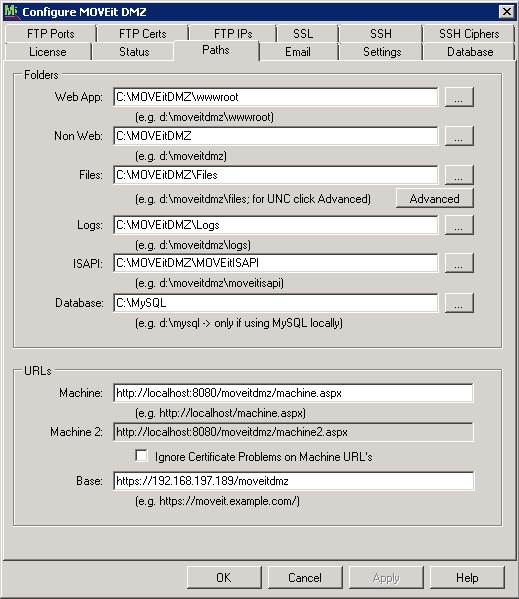Viewport: 519px width, 599px height.
Task: Click the d:\moveitdmz\moveitisapi example text
Action: [x=209, y=283]
